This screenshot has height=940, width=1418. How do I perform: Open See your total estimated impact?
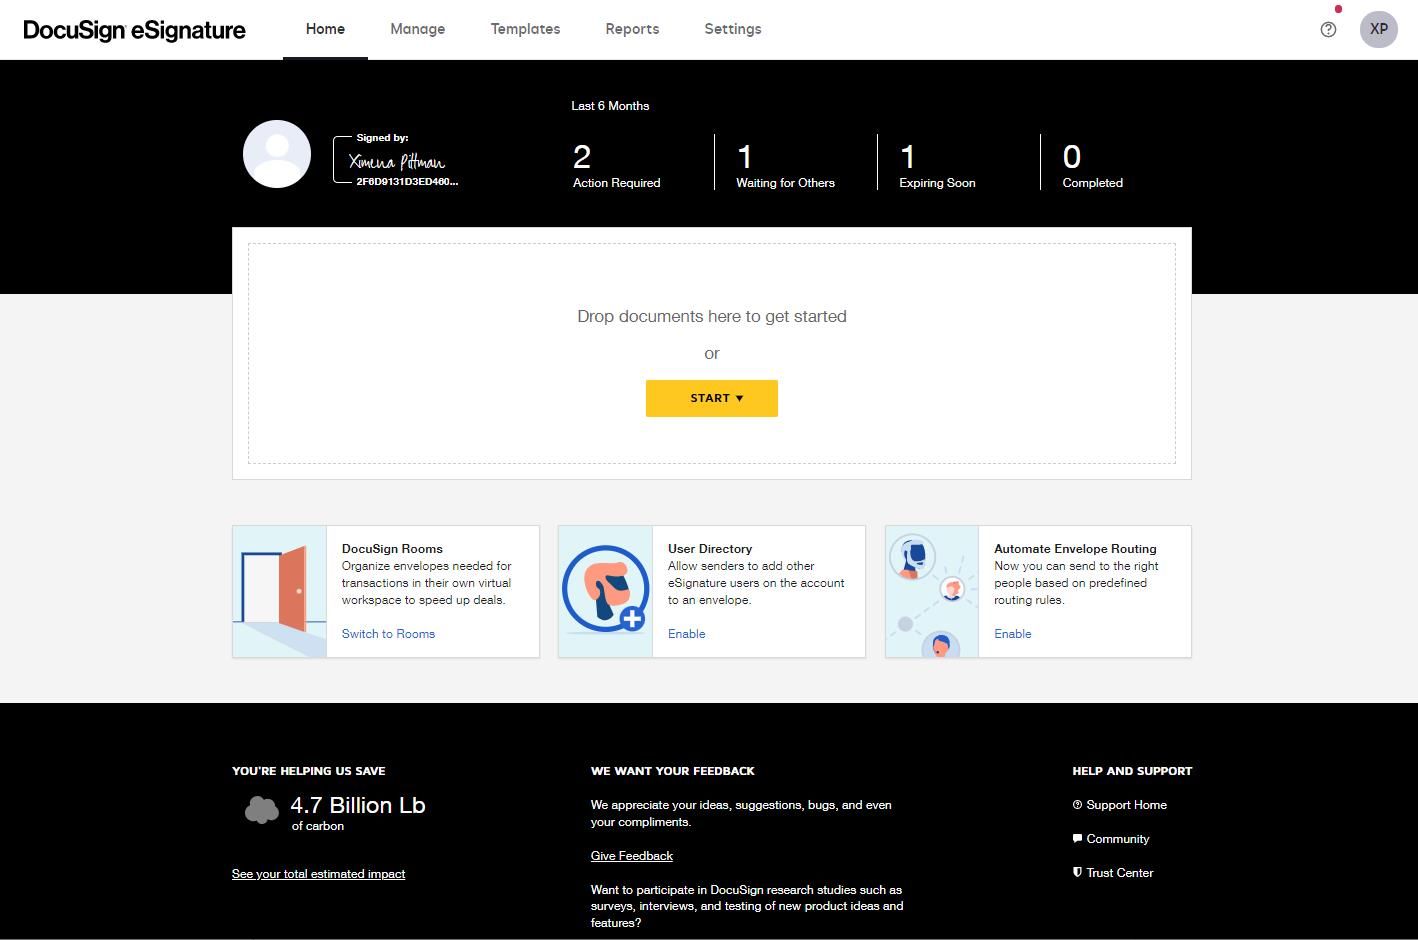318,873
